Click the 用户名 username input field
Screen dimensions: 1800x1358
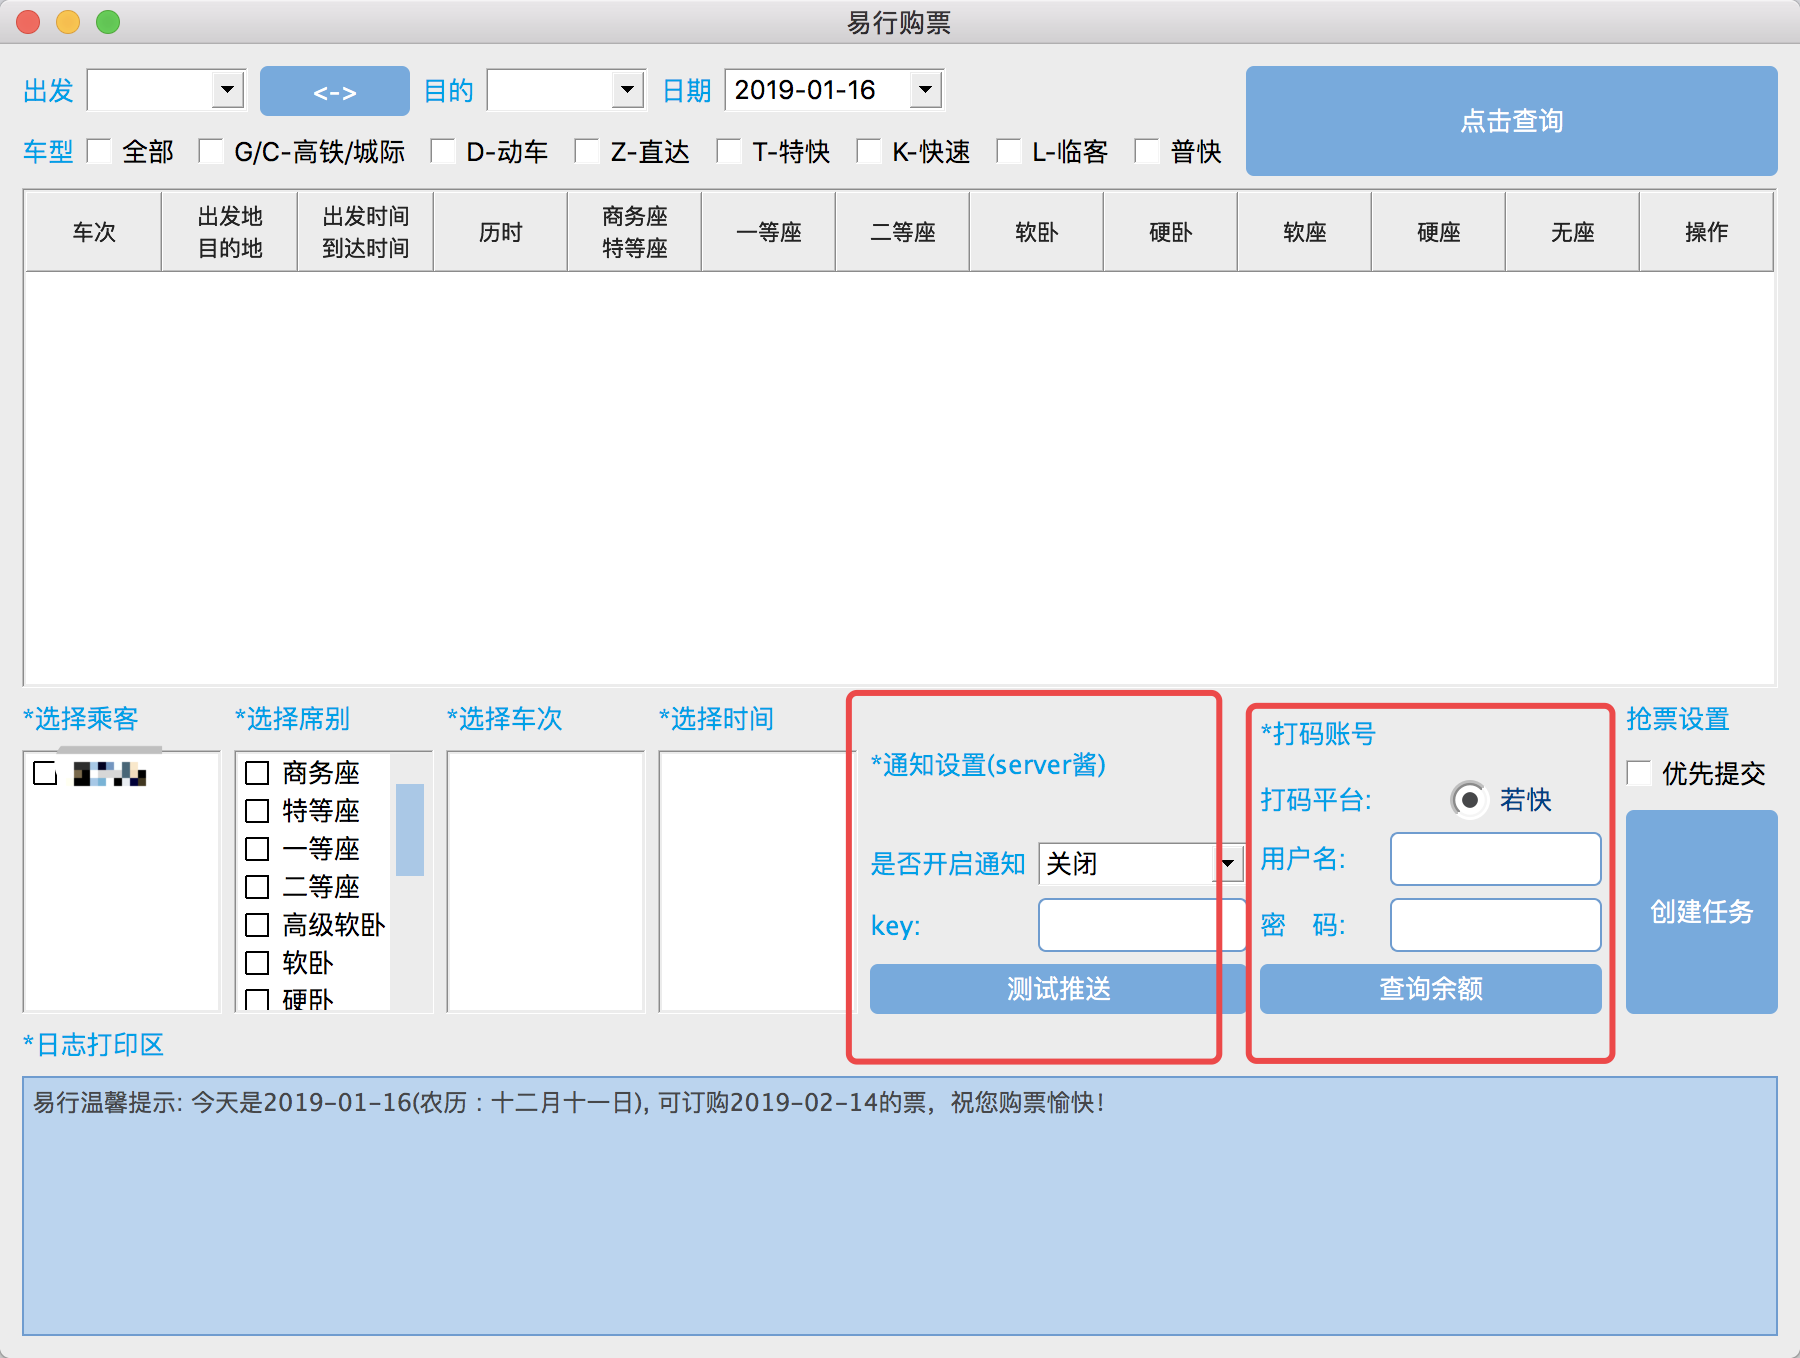tap(1496, 859)
